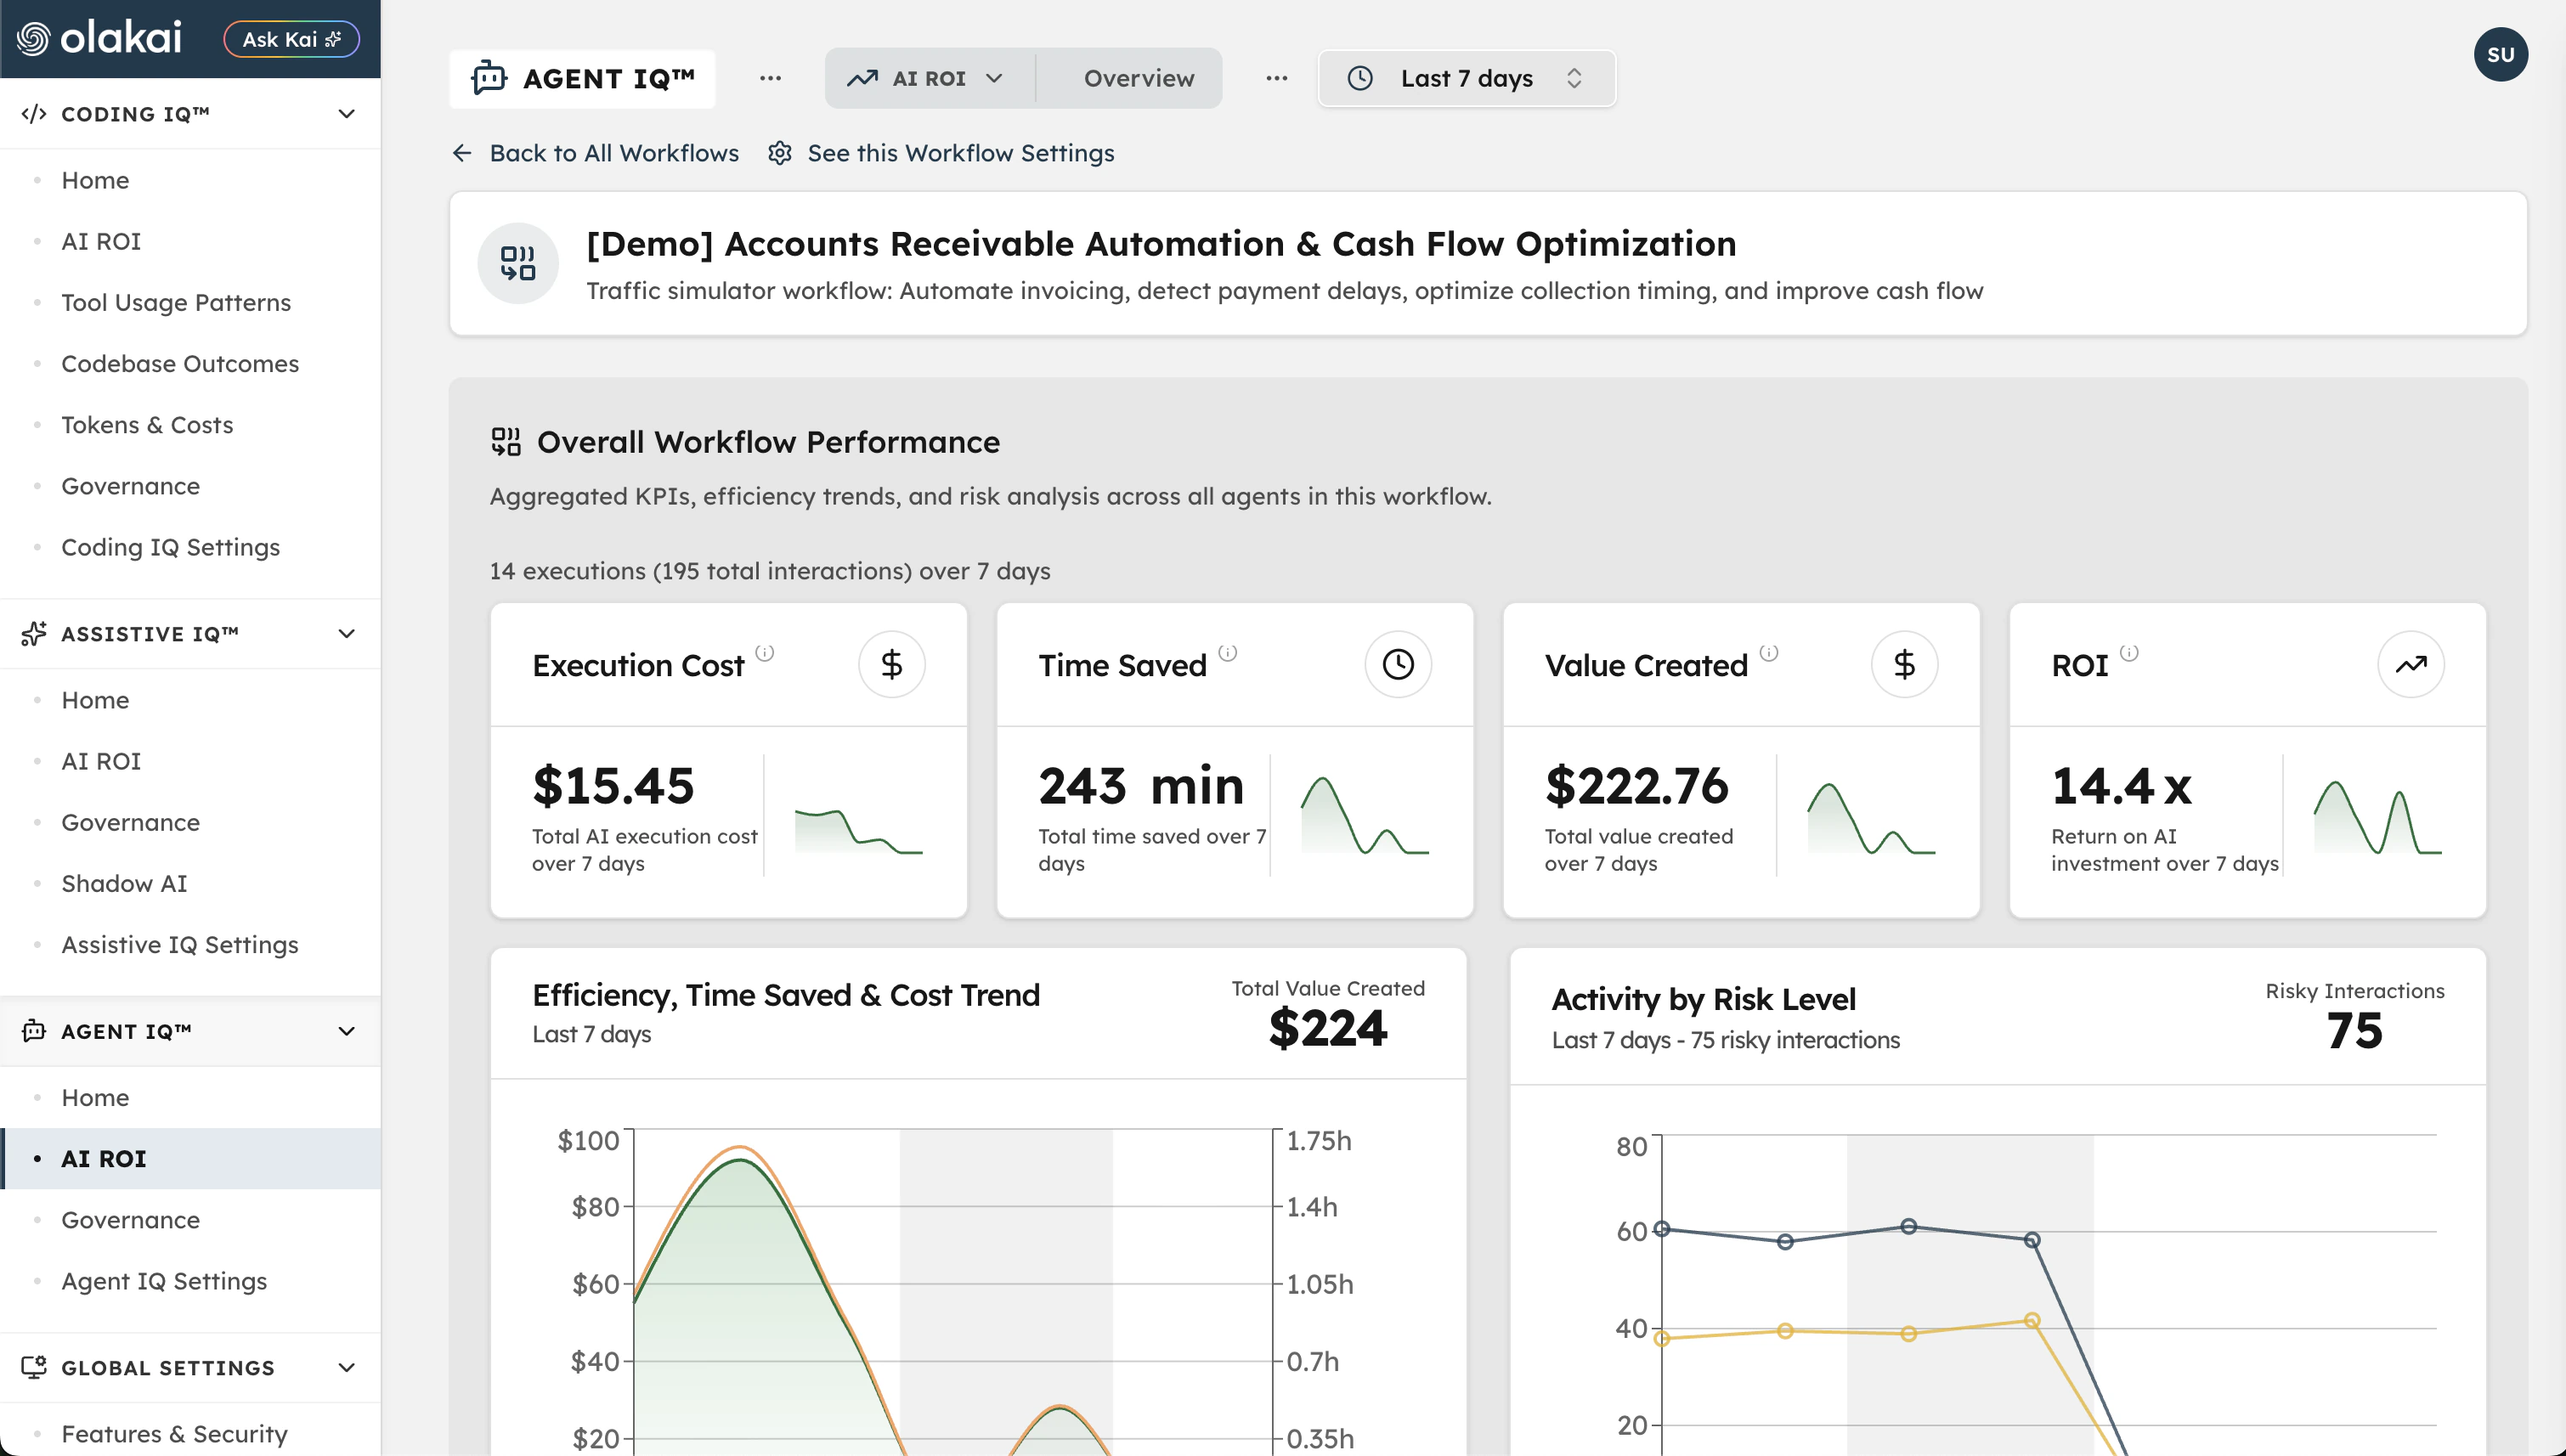Open Coding IQ Home
The height and width of the screenshot is (1456, 2566).
(95, 180)
